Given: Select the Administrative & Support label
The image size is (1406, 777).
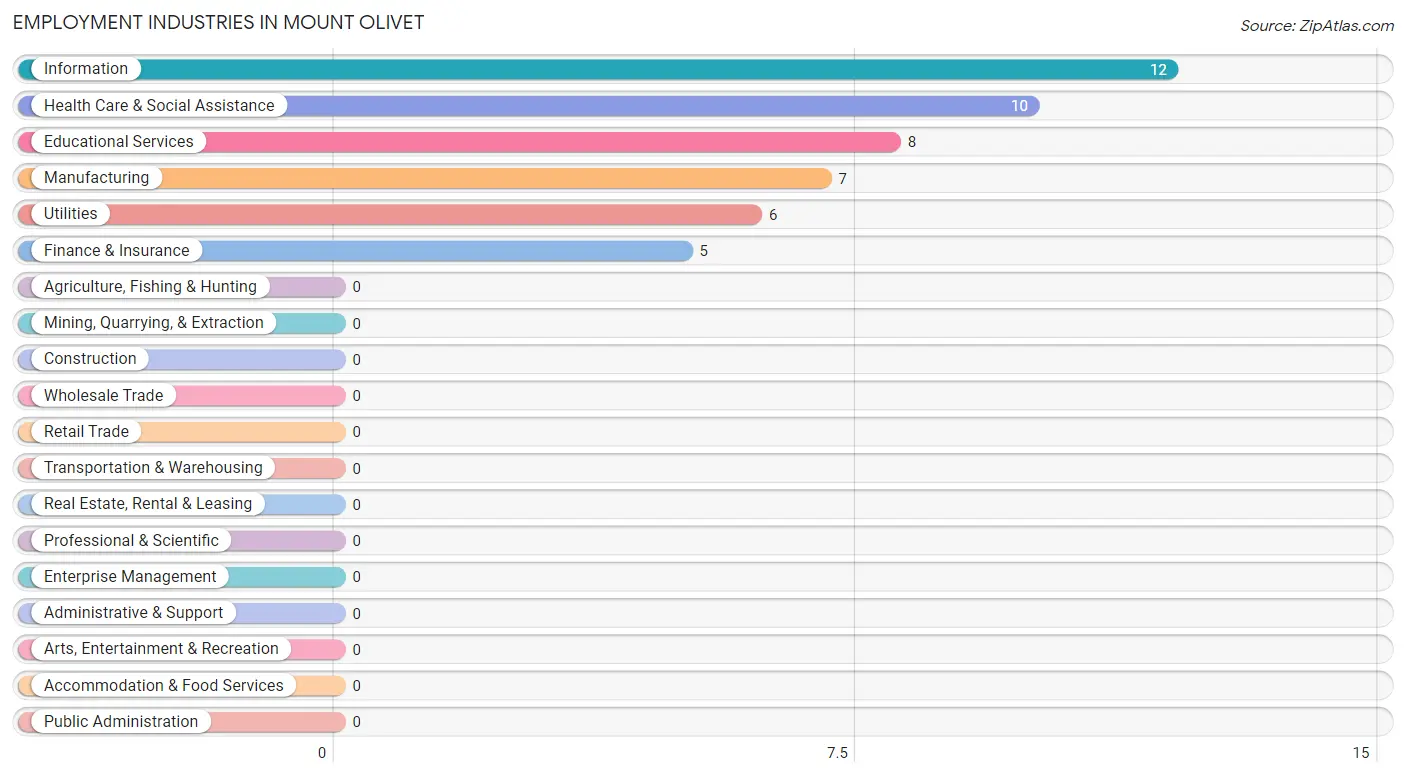Looking at the screenshot, I should [x=134, y=613].
